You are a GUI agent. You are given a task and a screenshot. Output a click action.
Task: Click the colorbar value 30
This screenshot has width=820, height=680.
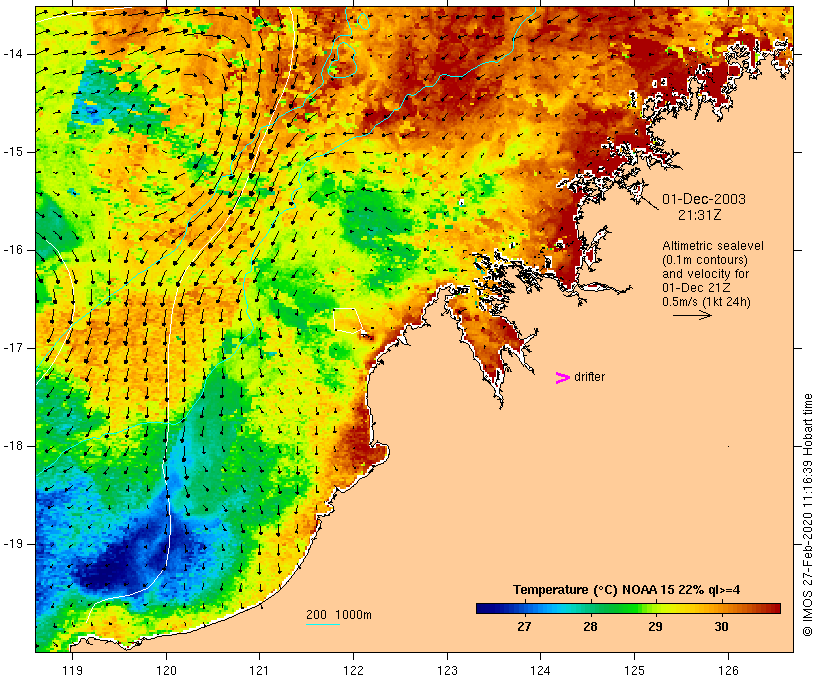pyautogui.click(x=721, y=626)
